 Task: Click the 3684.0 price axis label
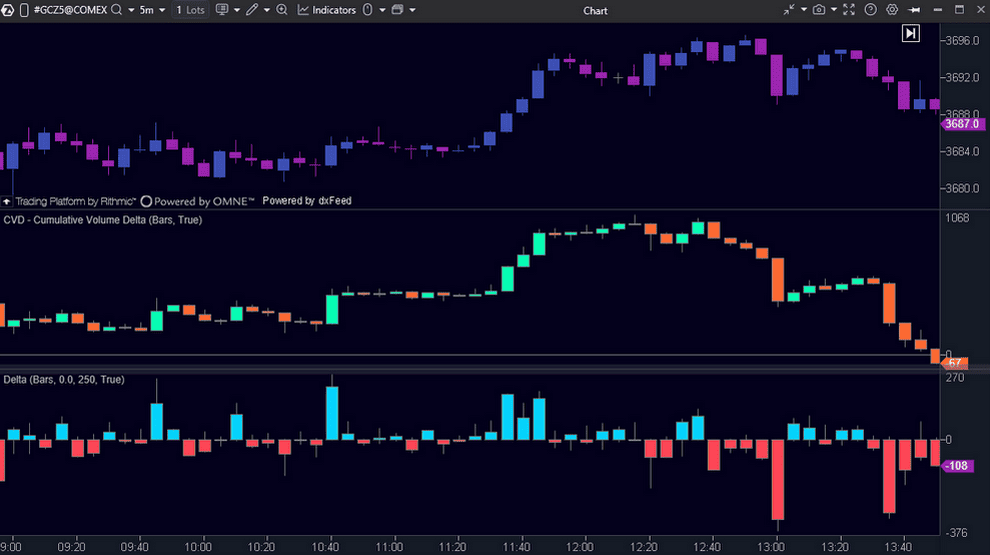tap(962, 152)
